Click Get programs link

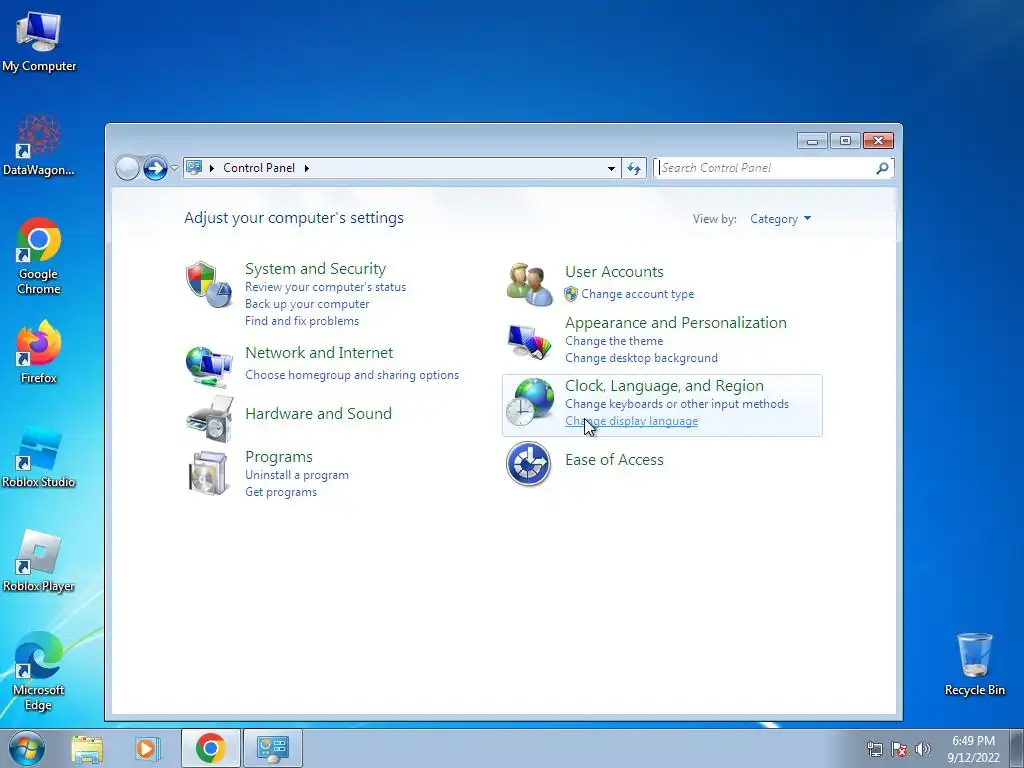281,492
